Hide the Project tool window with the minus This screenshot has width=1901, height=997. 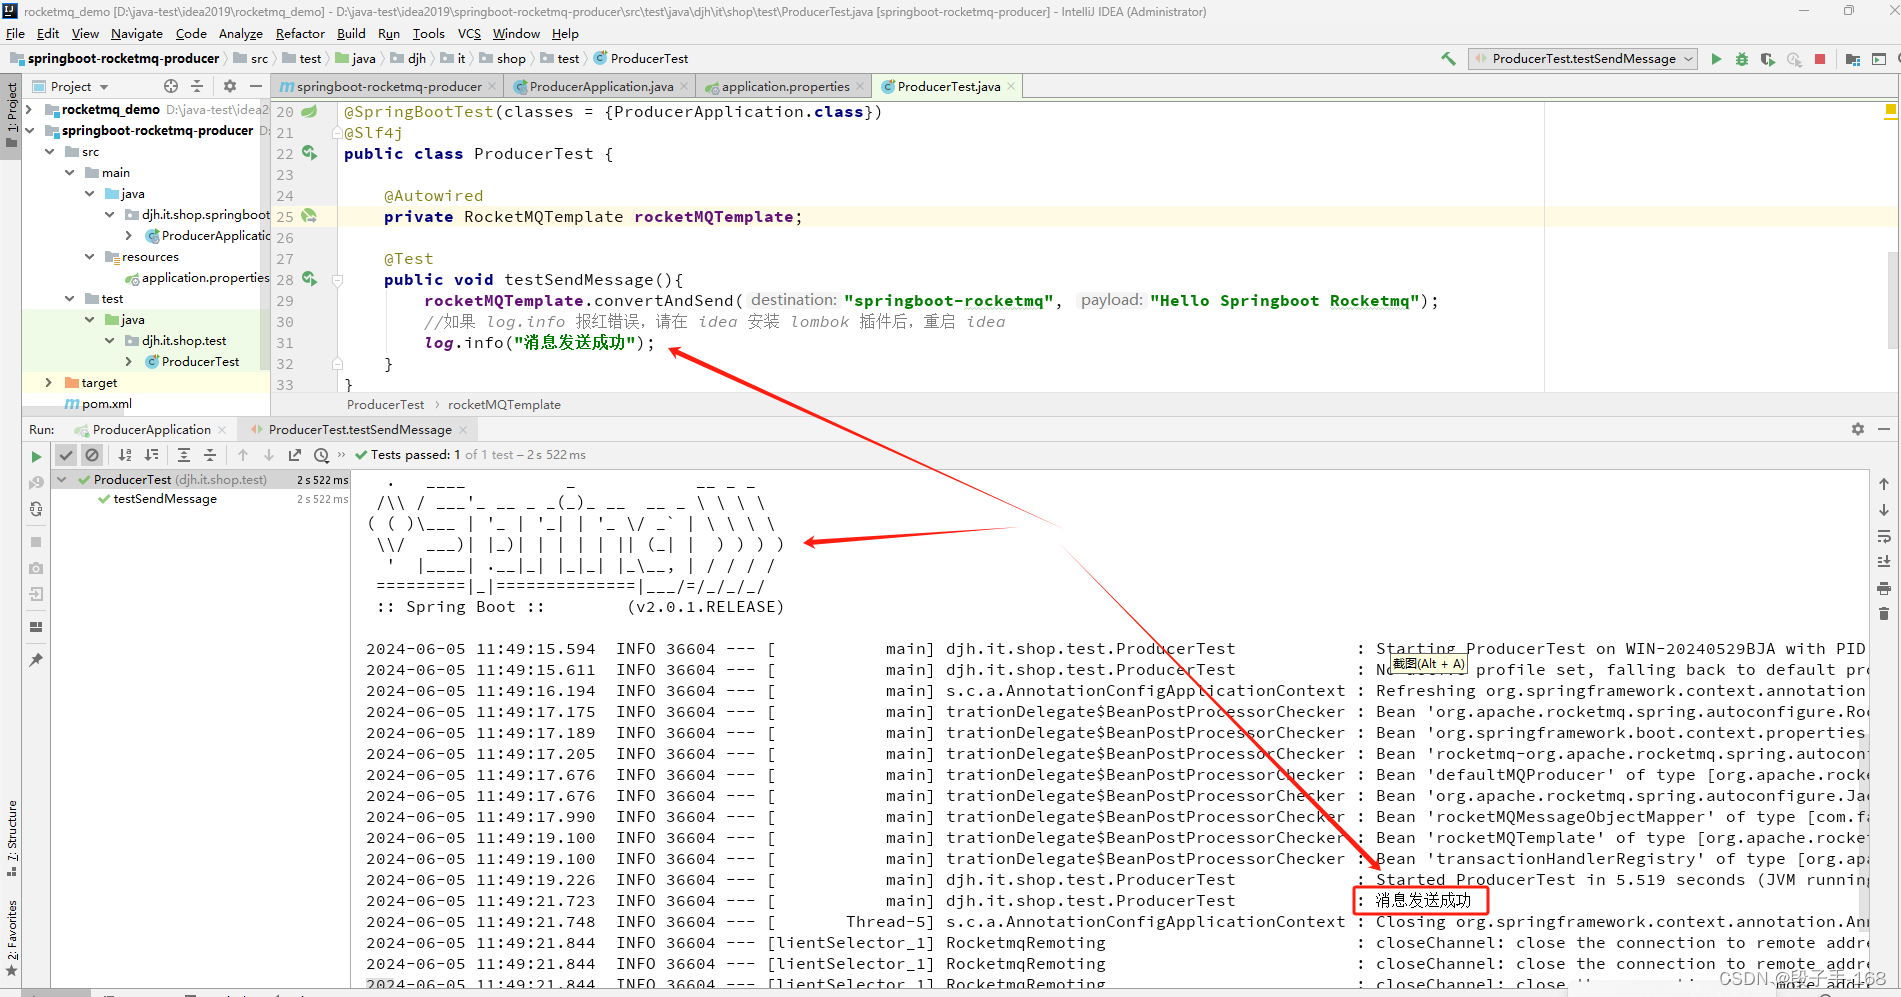pos(256,86)
